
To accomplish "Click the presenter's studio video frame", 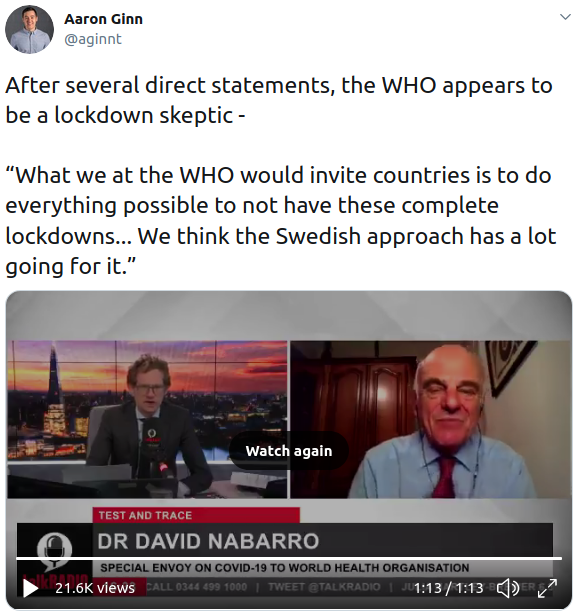I will (147, 420).
